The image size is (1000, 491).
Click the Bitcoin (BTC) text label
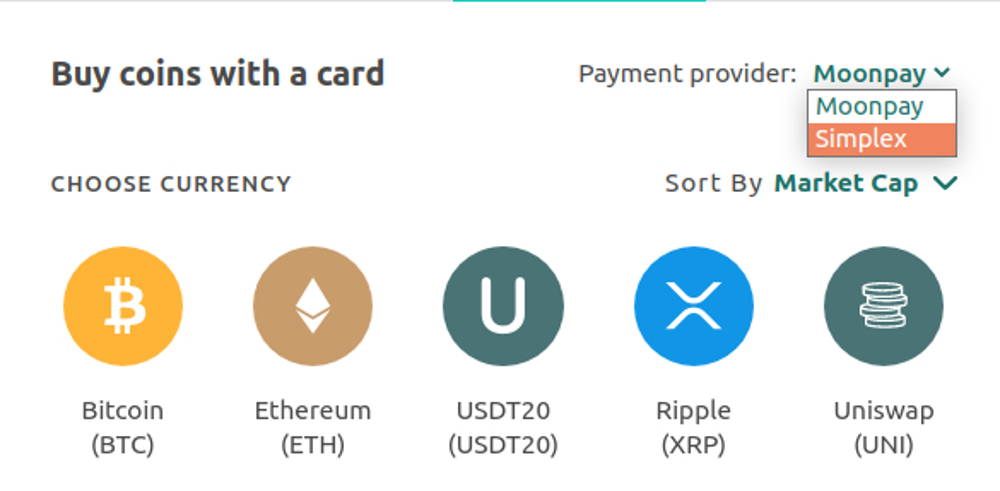[123, 428]
